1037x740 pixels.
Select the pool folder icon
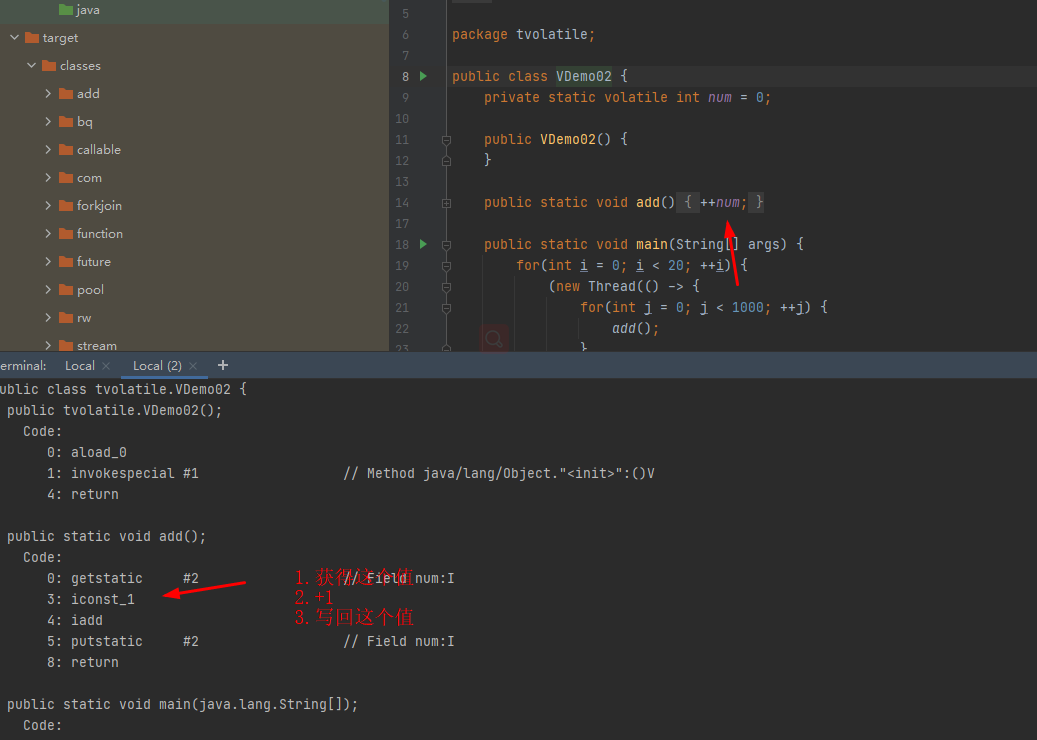click(65, 290)
